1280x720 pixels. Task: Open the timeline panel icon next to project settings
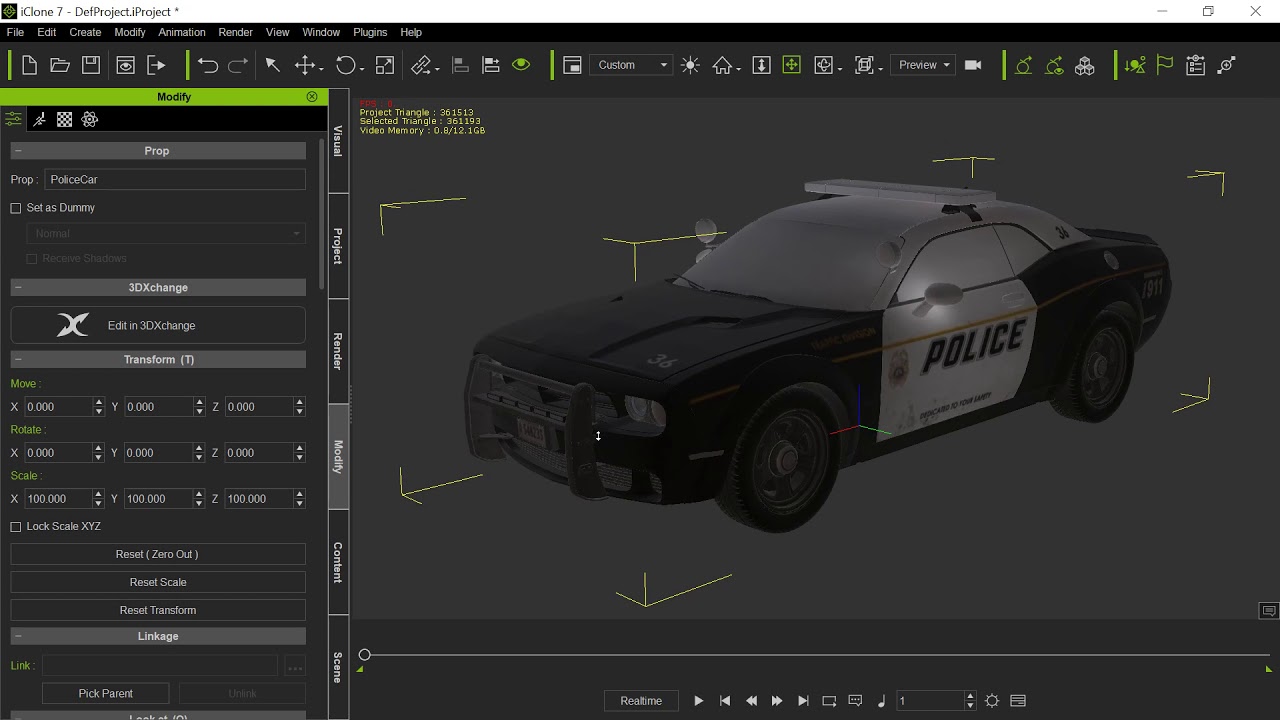click(1018, 701)
